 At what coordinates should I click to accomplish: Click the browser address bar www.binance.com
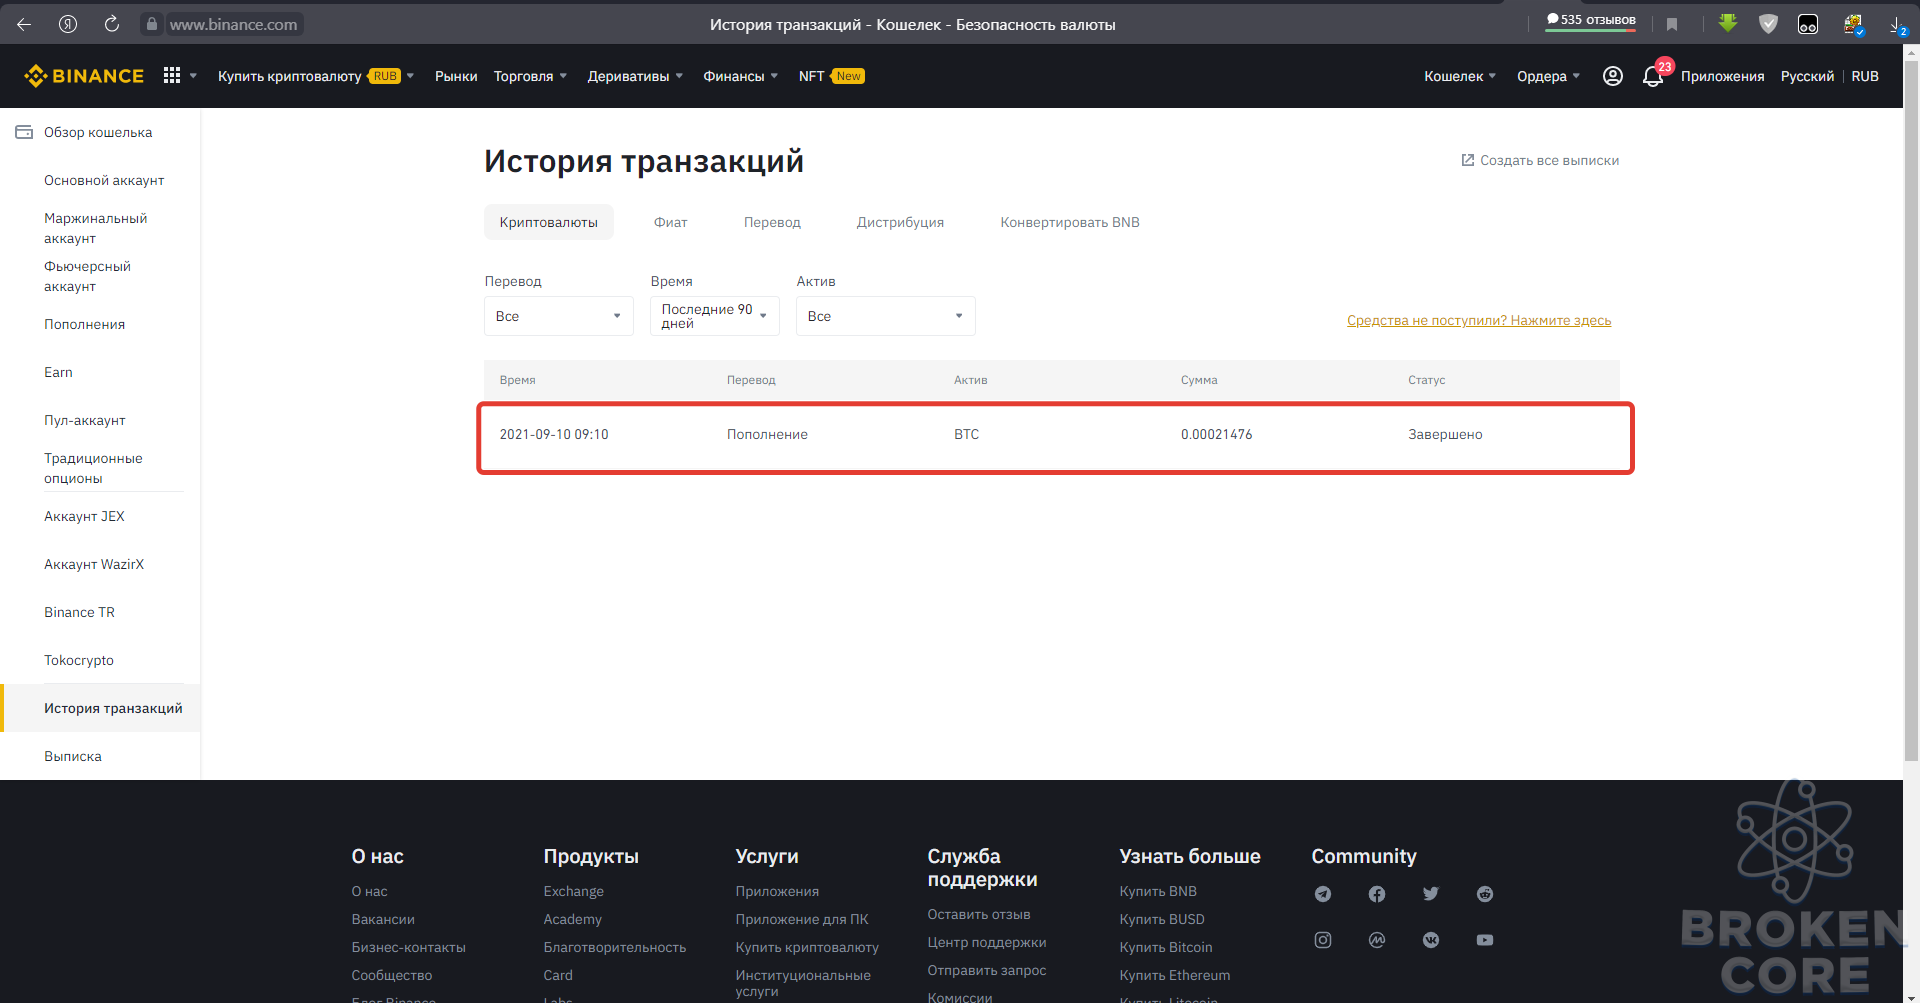coord(233,24)
